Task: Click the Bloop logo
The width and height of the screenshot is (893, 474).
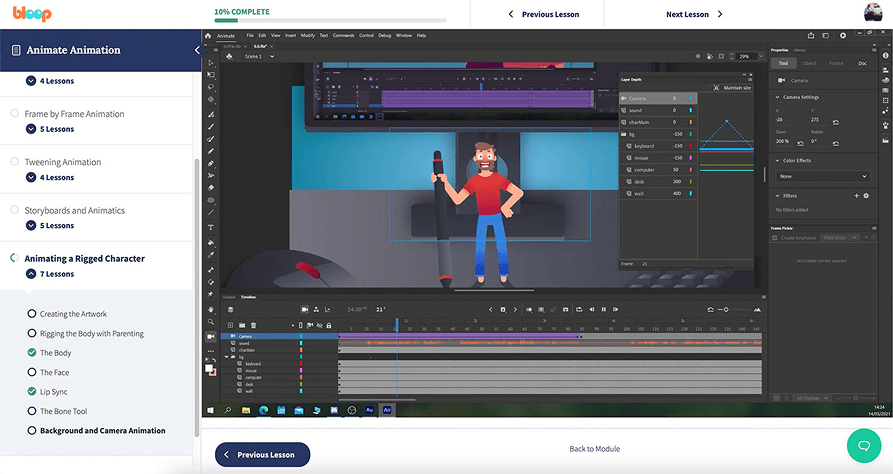Action: click(x=33, y=15)
